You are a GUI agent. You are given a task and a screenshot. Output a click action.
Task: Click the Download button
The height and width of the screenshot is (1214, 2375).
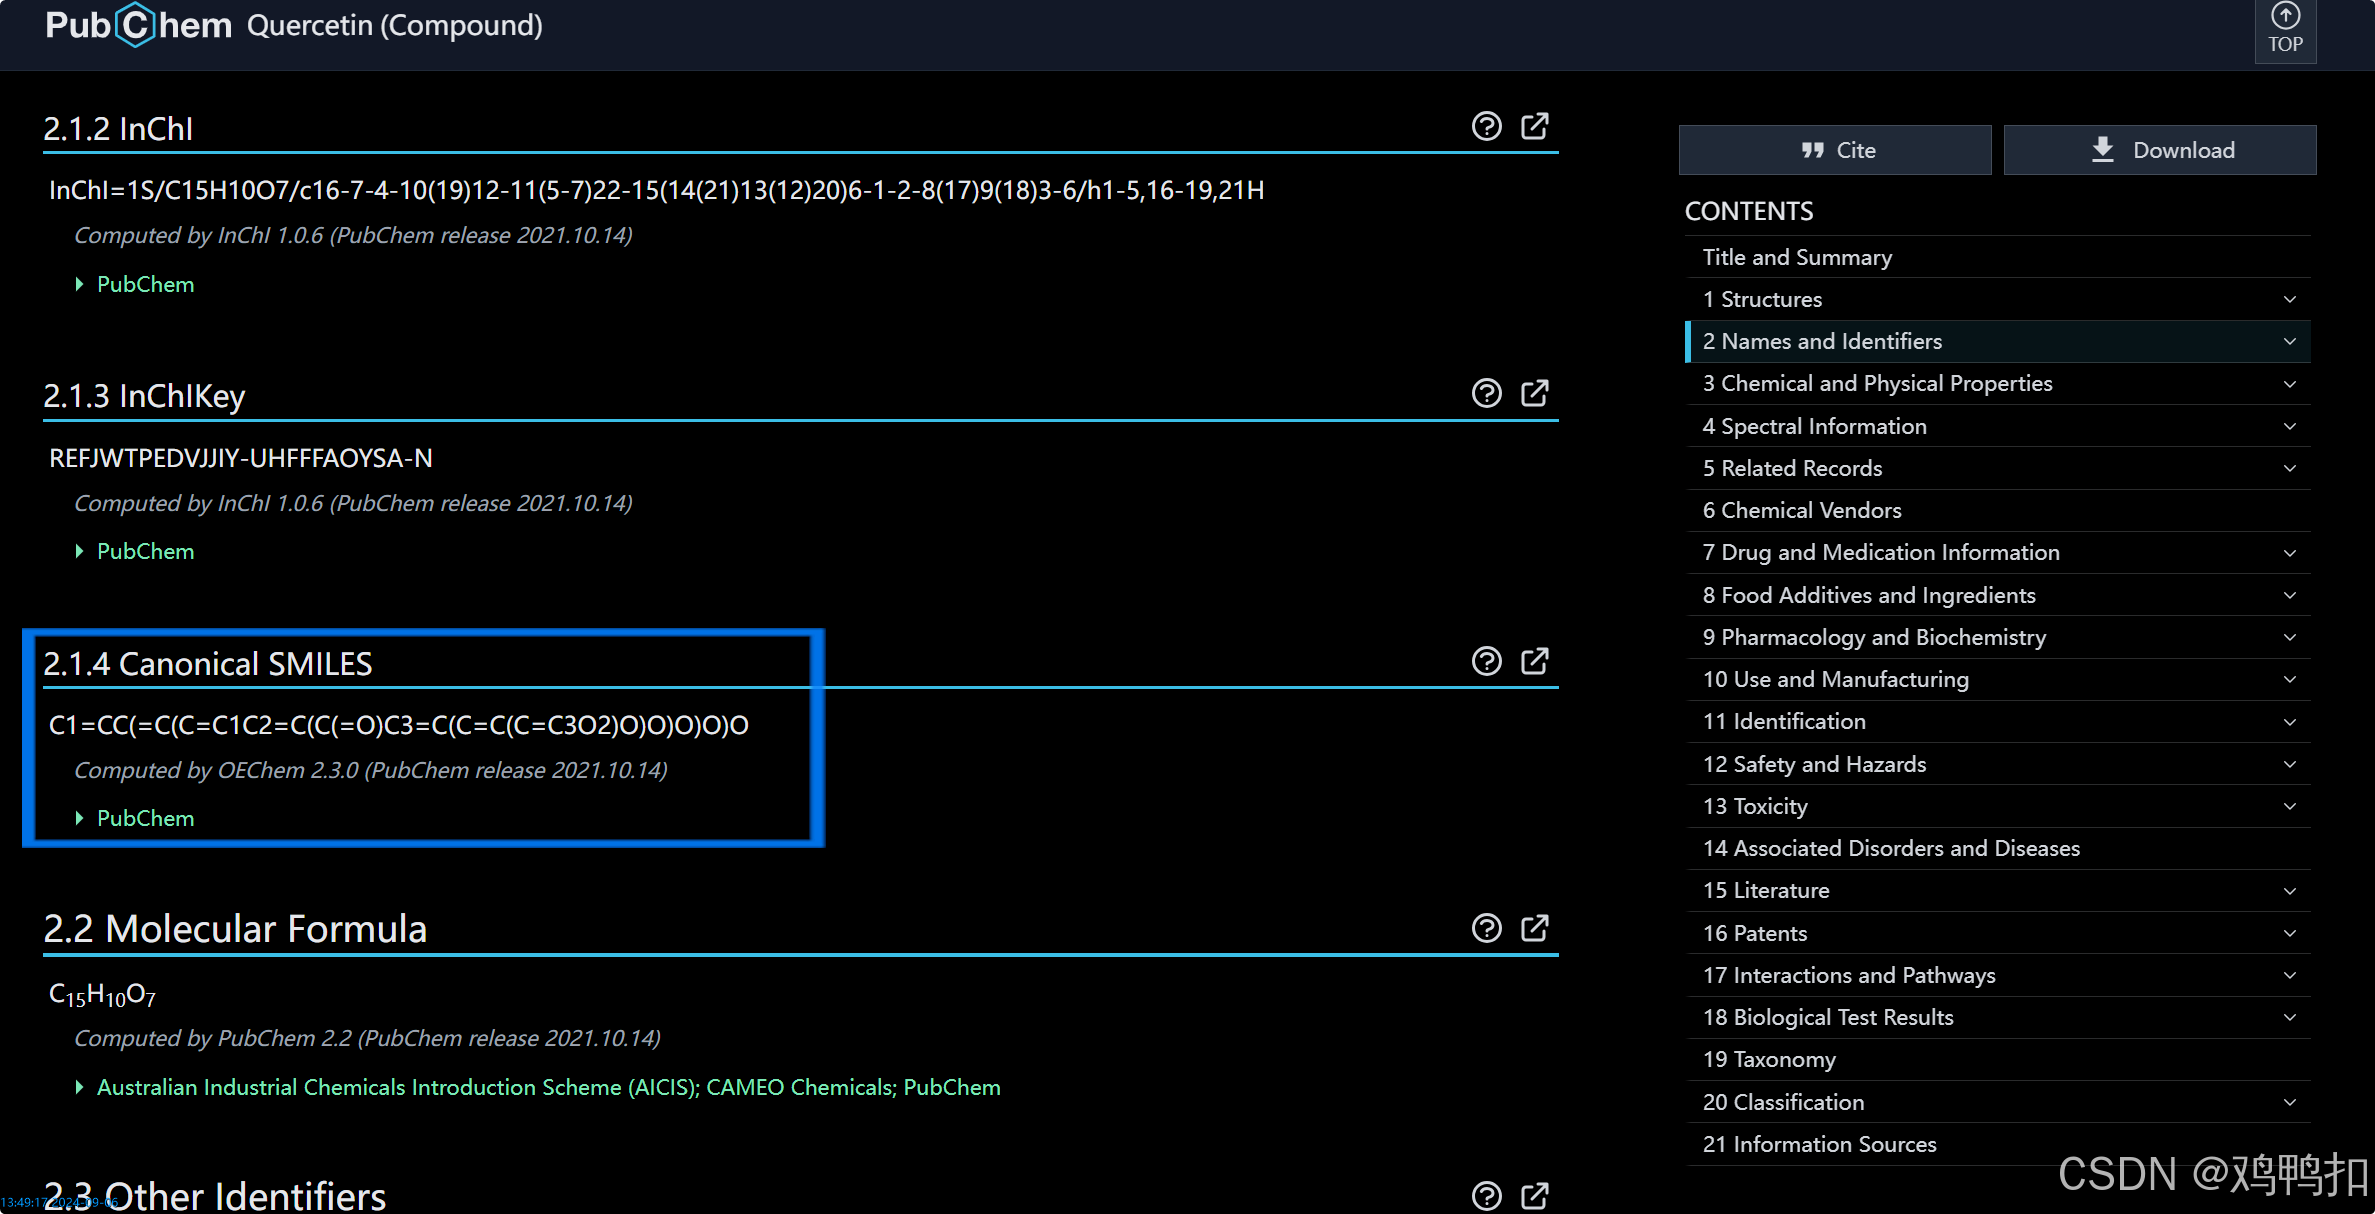[2160, 150]
